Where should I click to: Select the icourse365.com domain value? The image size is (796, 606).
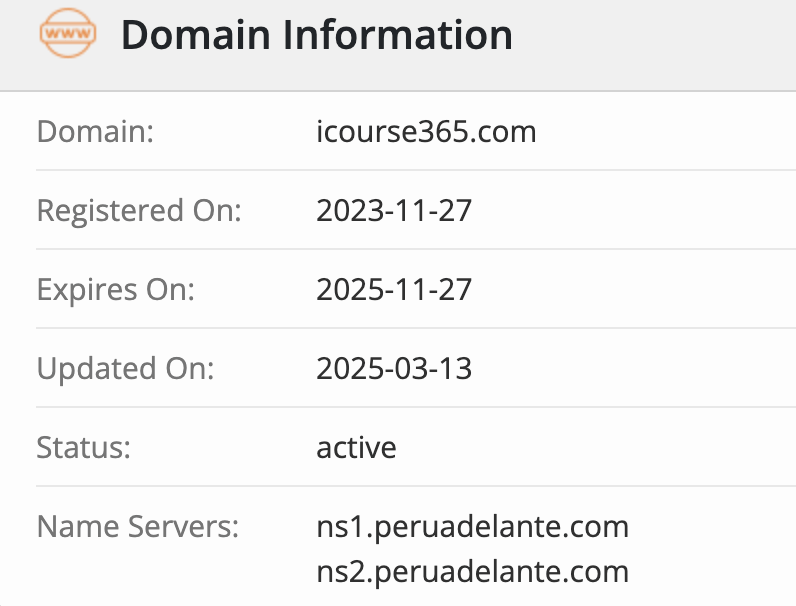tap(426, 132)
